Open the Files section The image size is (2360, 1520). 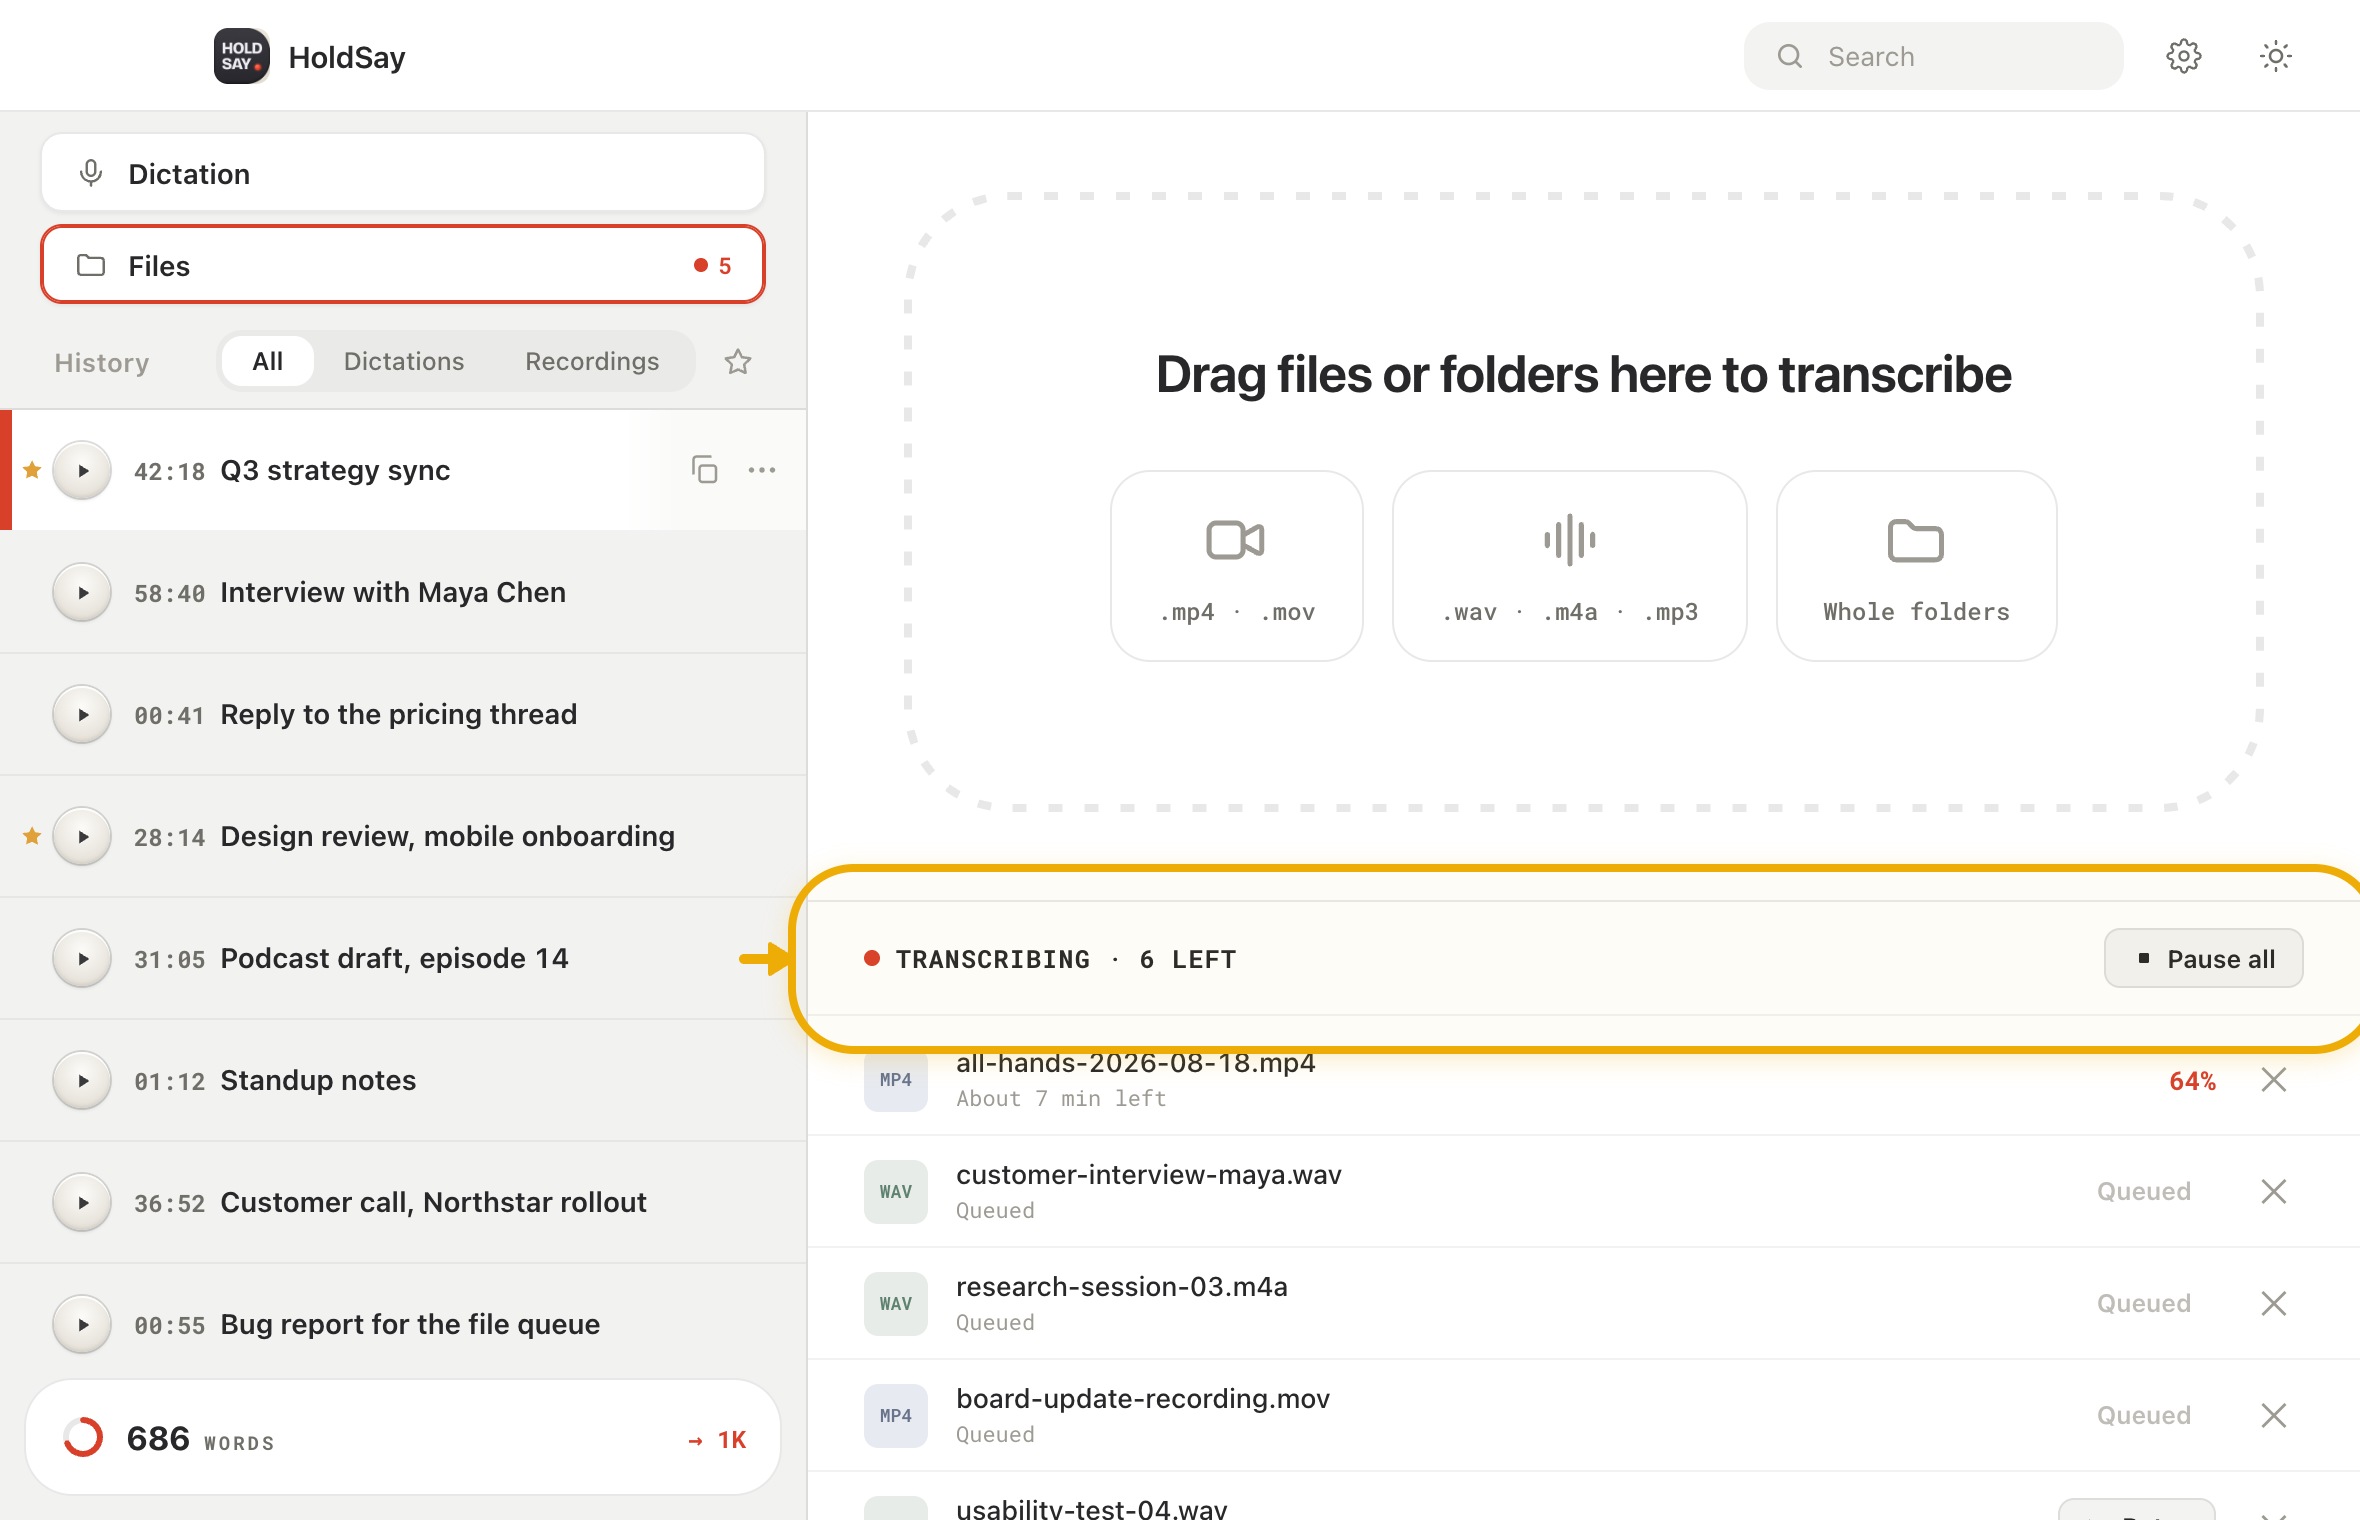pyautogui.click(x=403, y=265)
